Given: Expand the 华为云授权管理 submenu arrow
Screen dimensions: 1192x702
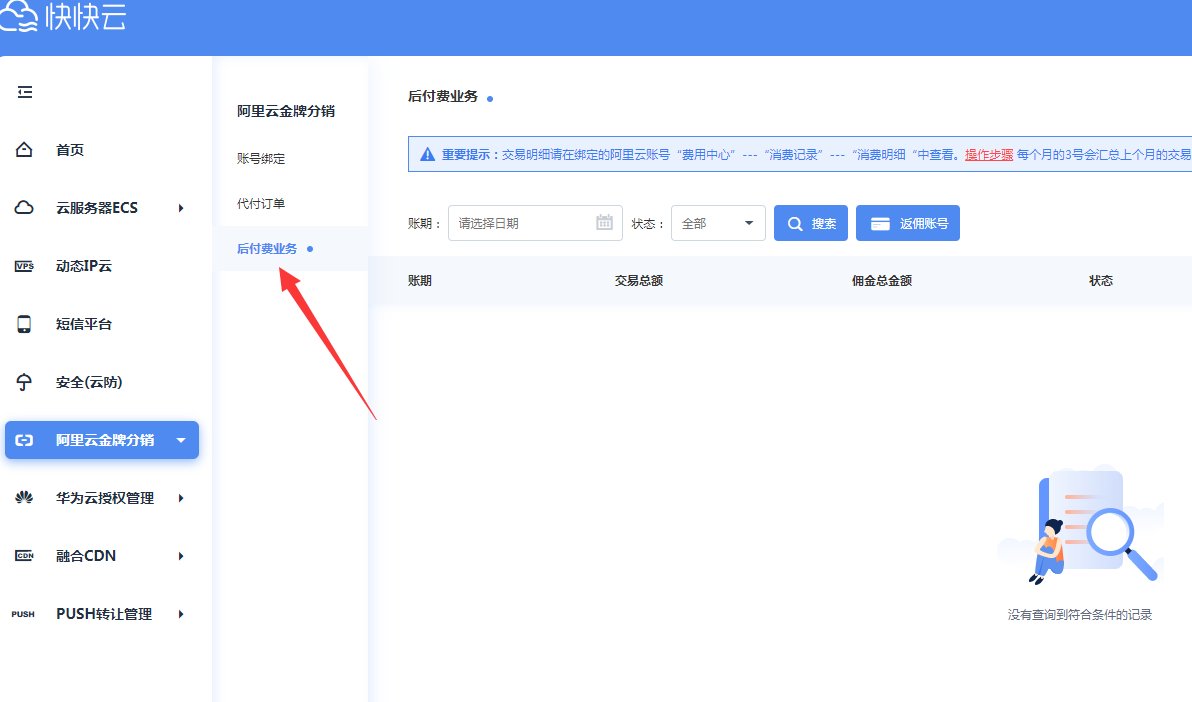Looking at the screenshot, I should tap(181, 498).
